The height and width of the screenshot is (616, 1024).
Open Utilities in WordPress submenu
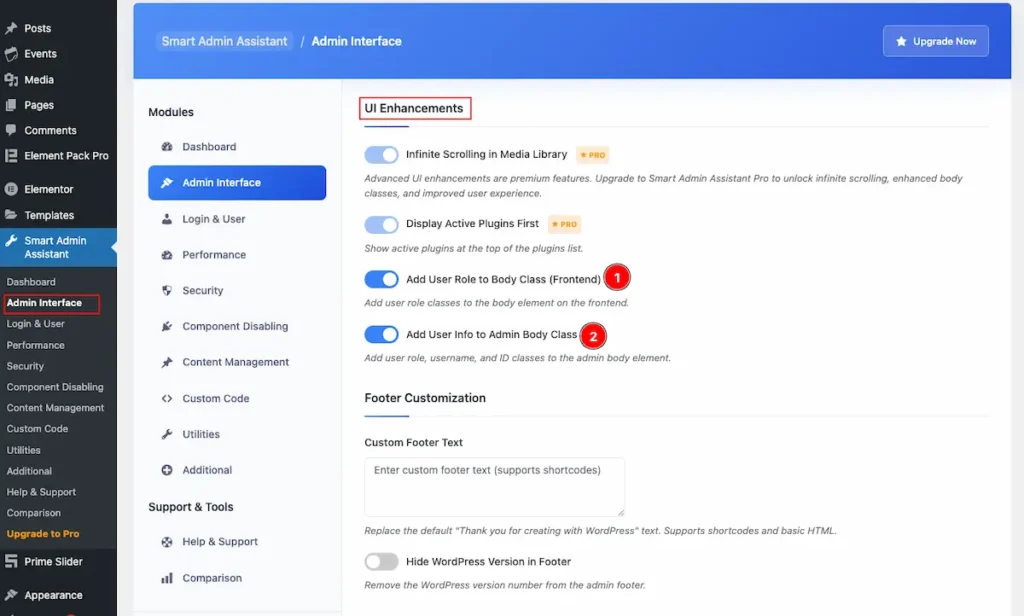[24, 450]
